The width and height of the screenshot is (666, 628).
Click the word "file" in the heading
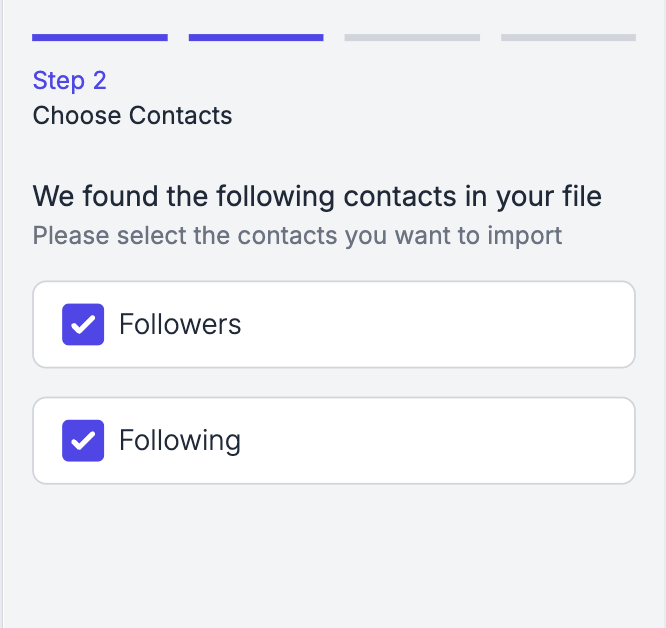click(x=580, y=196)
